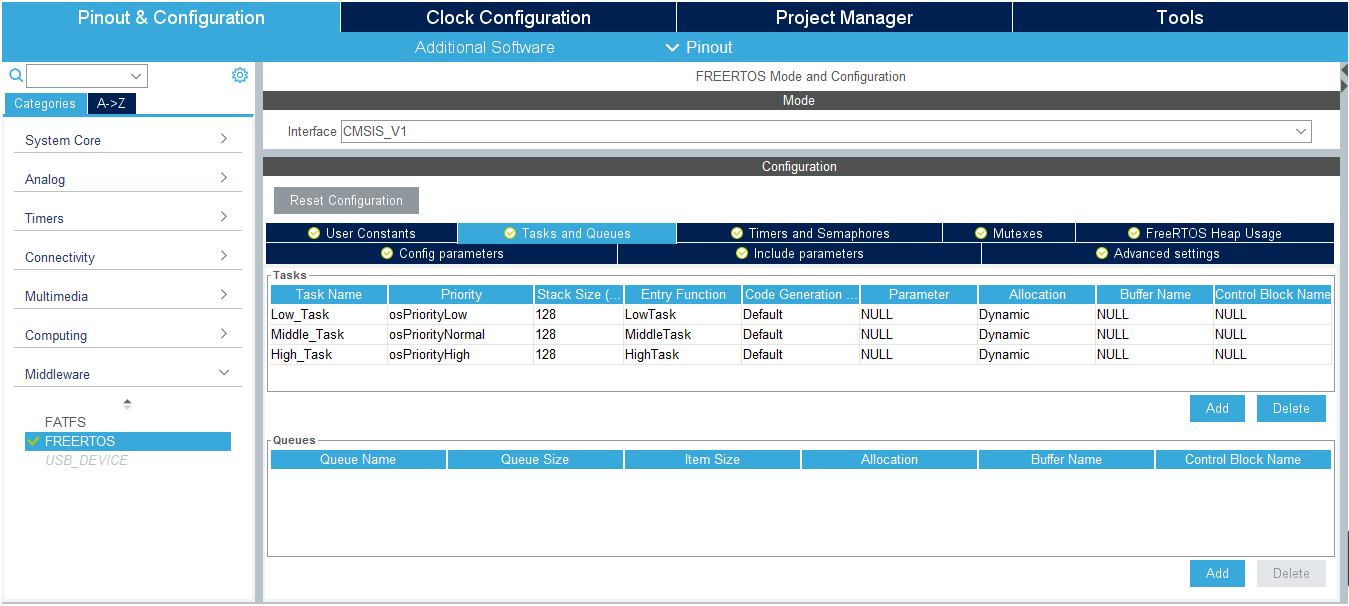Click Item Size column header

(x=712, y=459)
